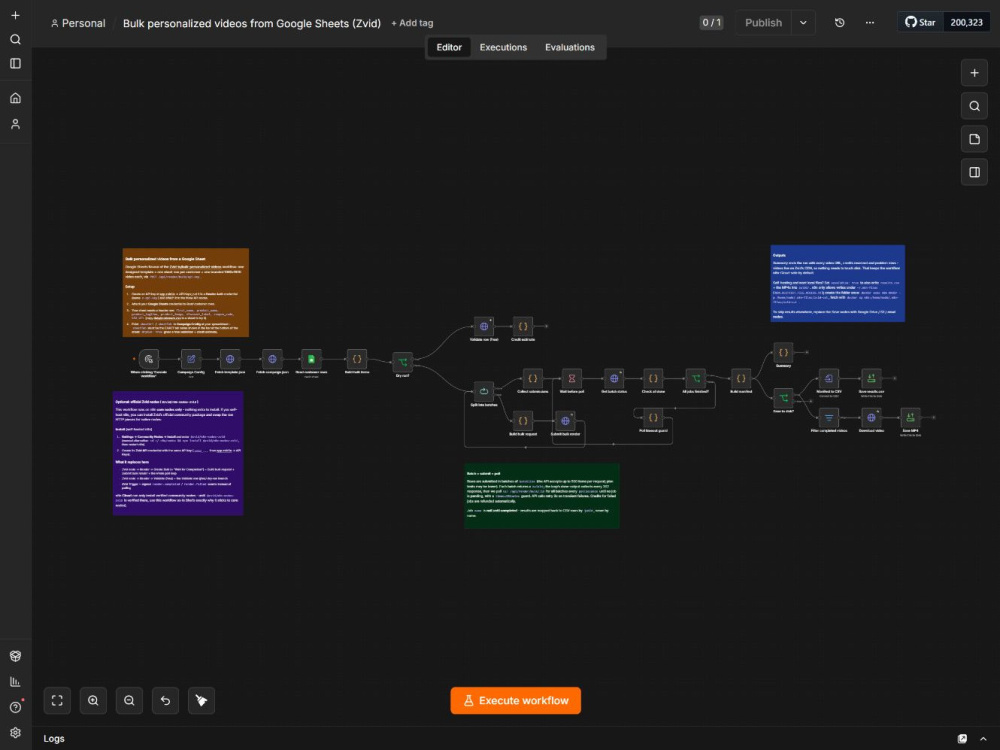Star the project on GitHub

tap(920, 22)
